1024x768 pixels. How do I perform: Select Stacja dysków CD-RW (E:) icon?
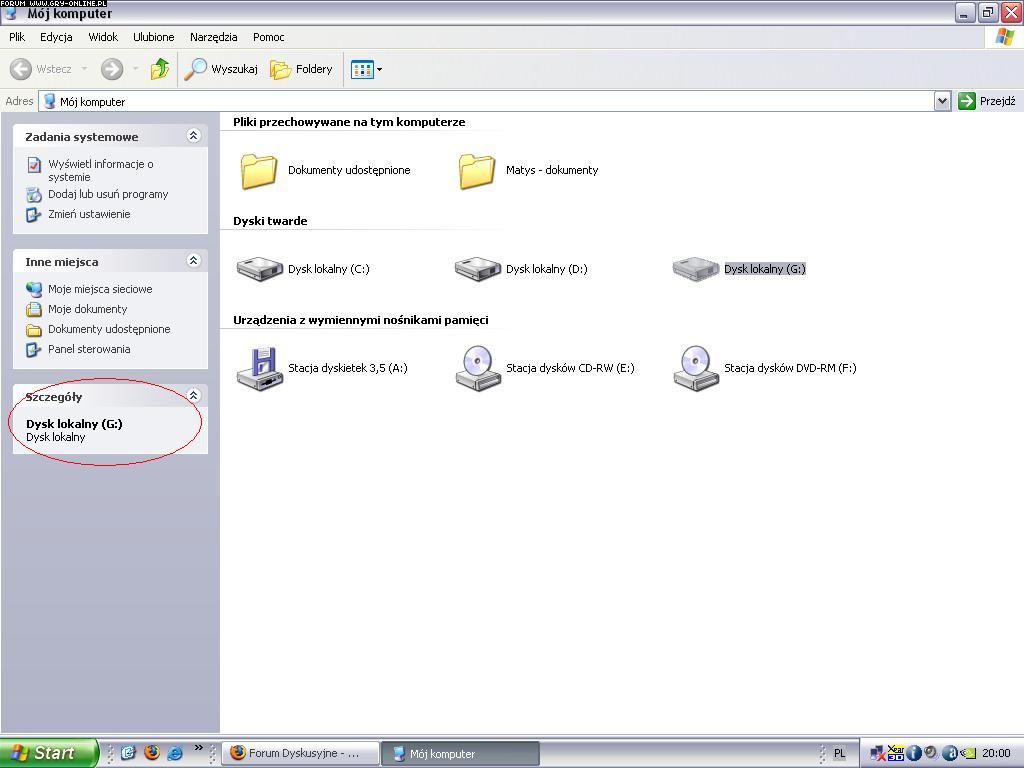[x=478, y=368]
